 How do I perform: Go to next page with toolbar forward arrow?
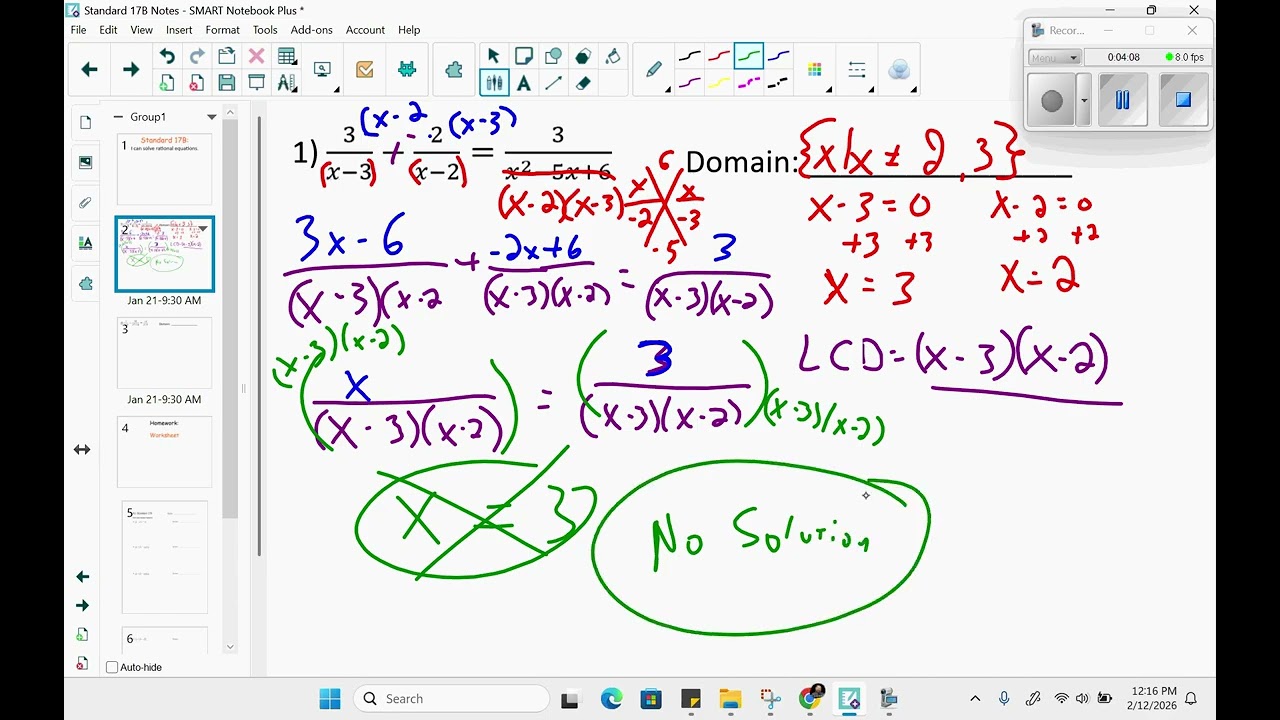(x=131, y=69)
